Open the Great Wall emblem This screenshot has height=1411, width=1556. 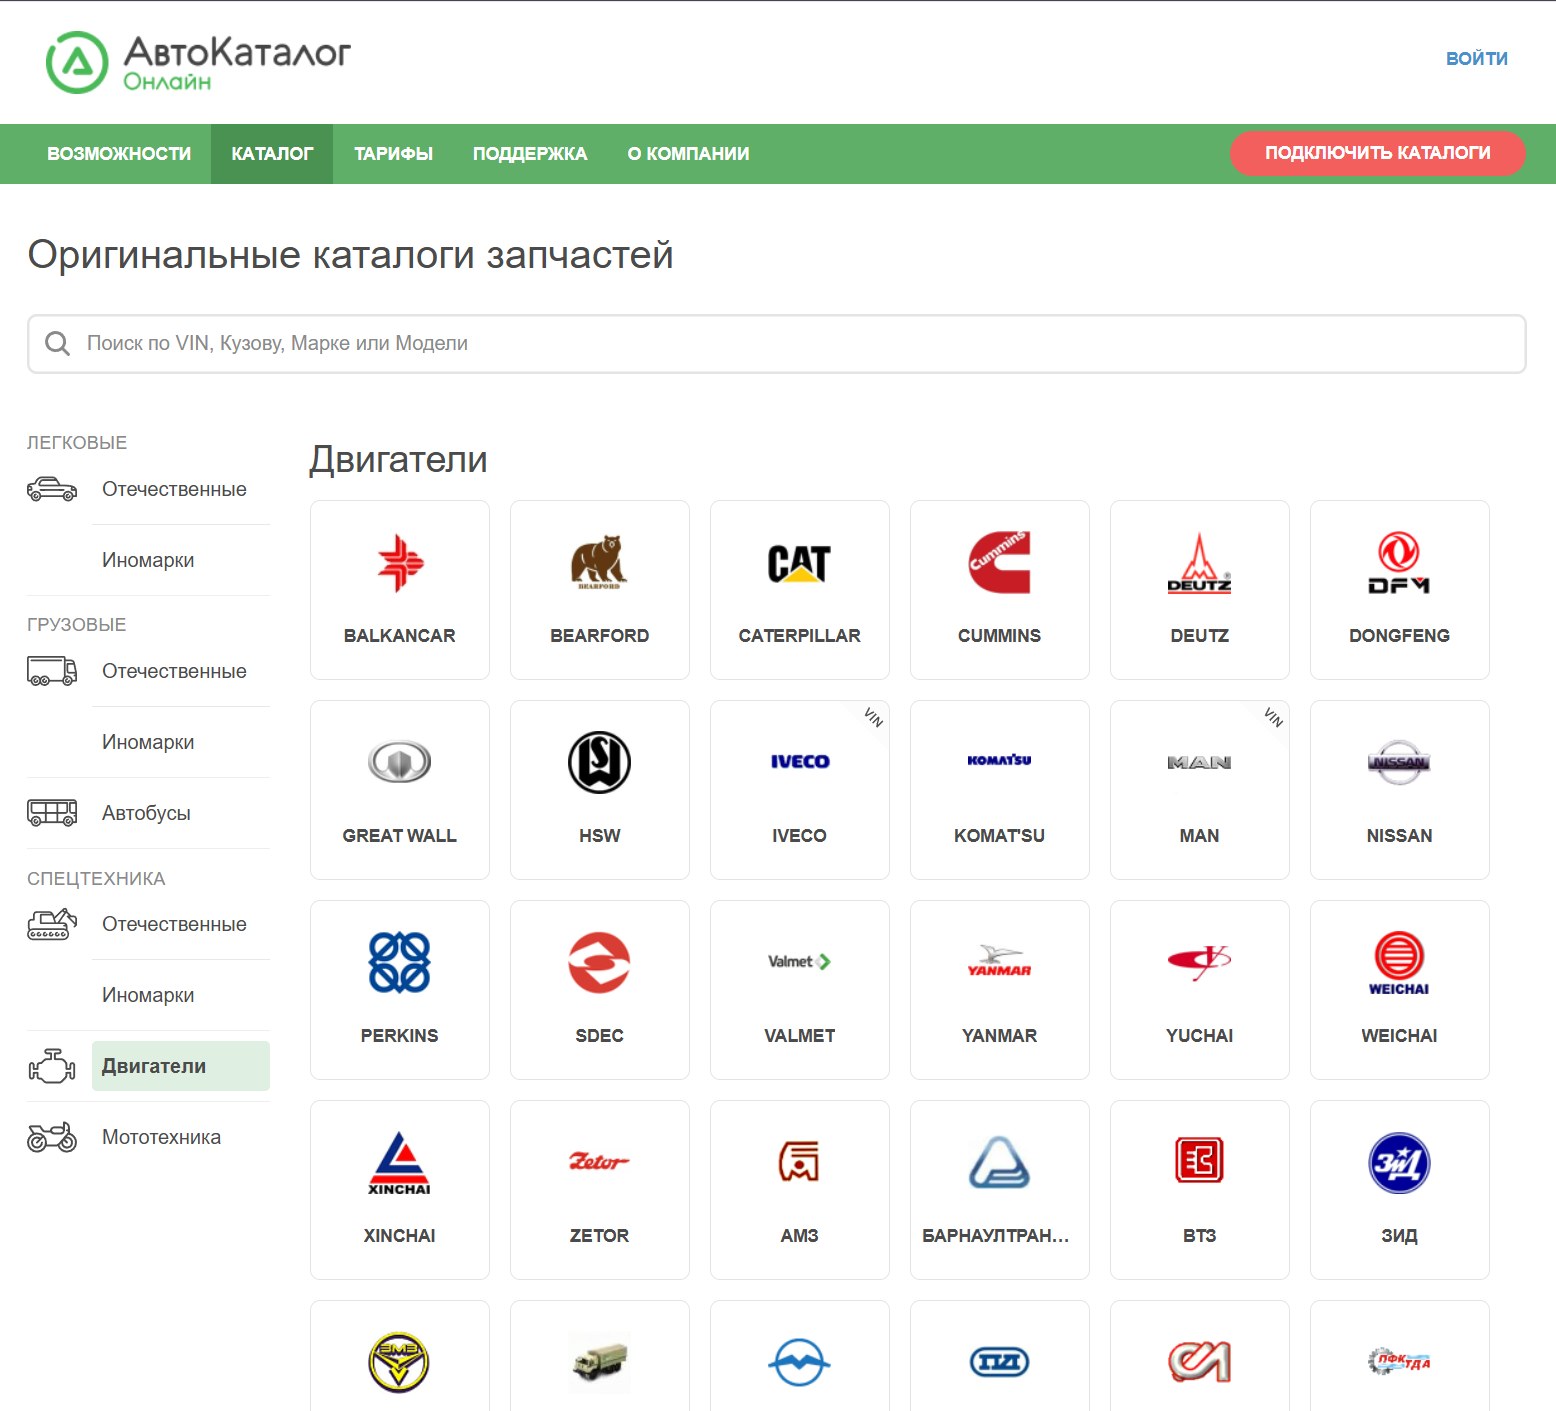point(400,762)
